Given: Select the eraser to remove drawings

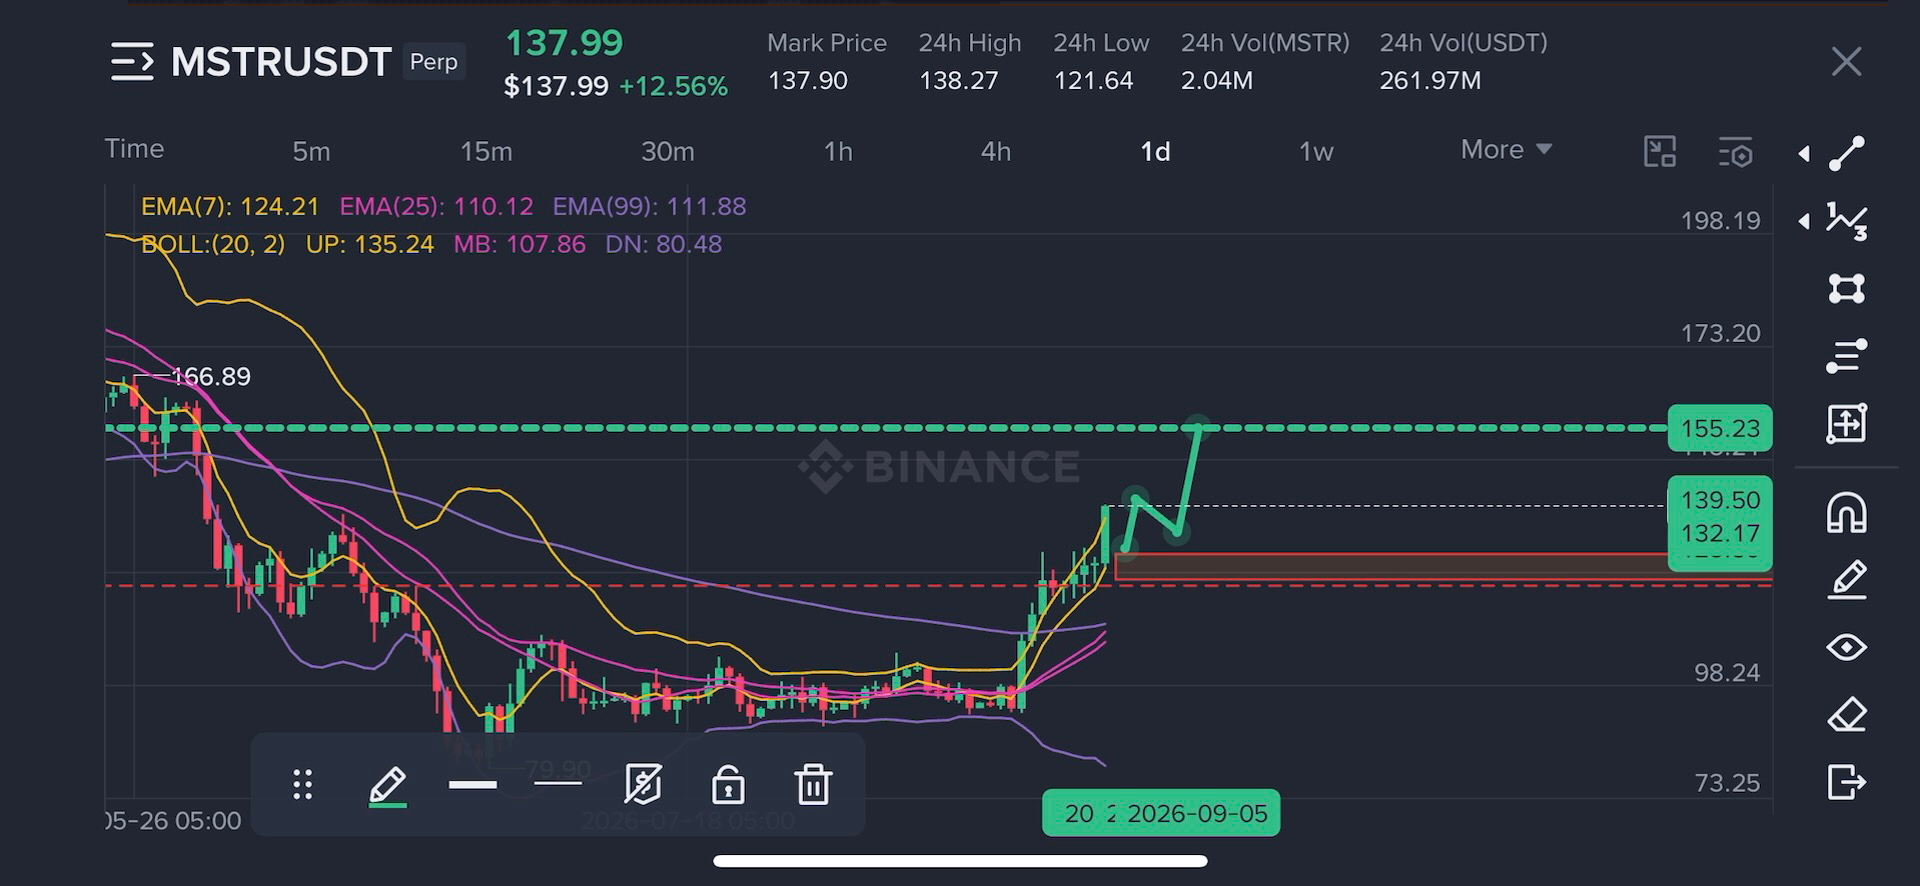Looking at the screenshot, I should click(x=1846, y=714).
